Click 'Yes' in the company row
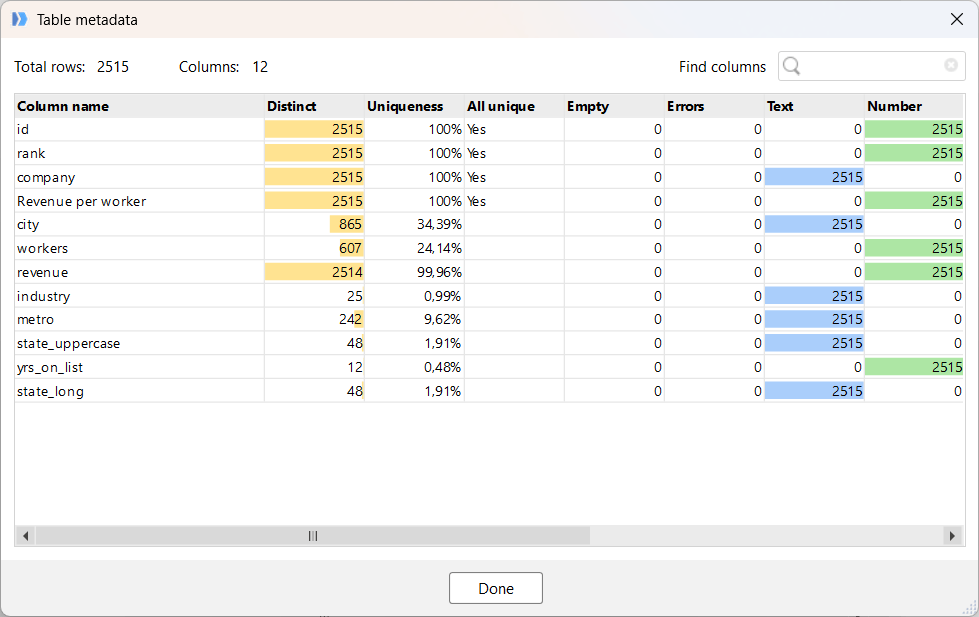Image resolution: width=979 pixels, height=617 pixels. click(476, 177)
